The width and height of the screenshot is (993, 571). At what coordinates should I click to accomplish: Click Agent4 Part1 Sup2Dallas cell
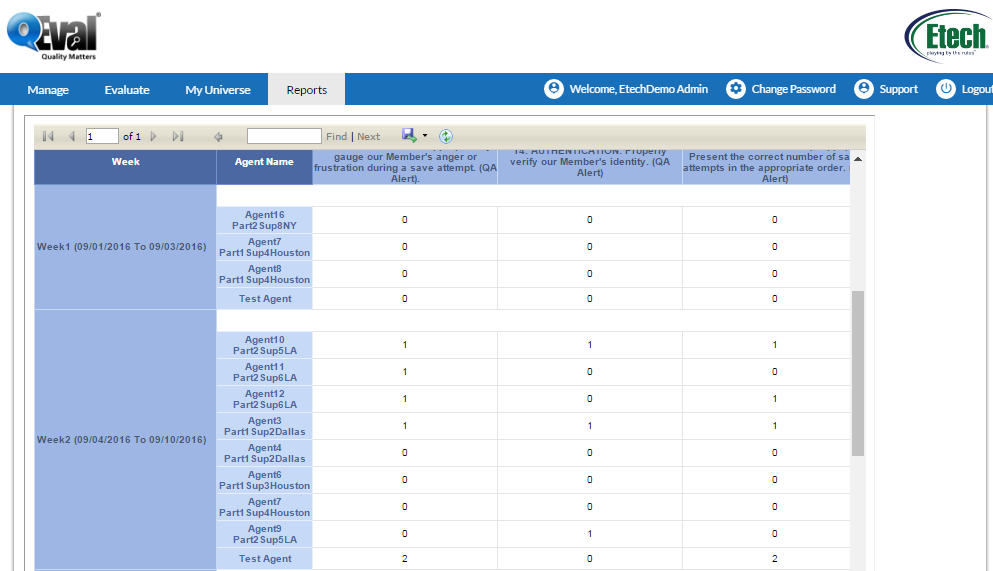pos(264,453)
